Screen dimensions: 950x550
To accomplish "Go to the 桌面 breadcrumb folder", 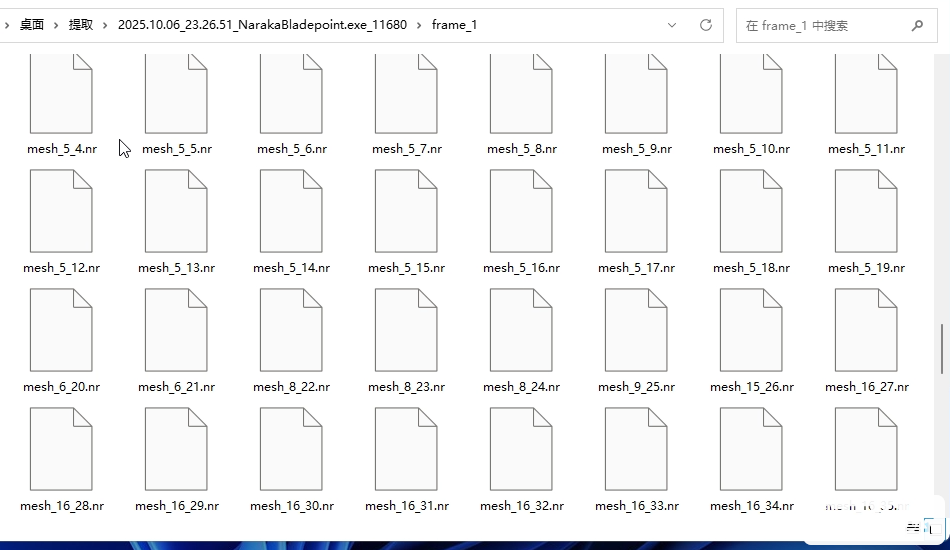I will (x=32, y=25).
